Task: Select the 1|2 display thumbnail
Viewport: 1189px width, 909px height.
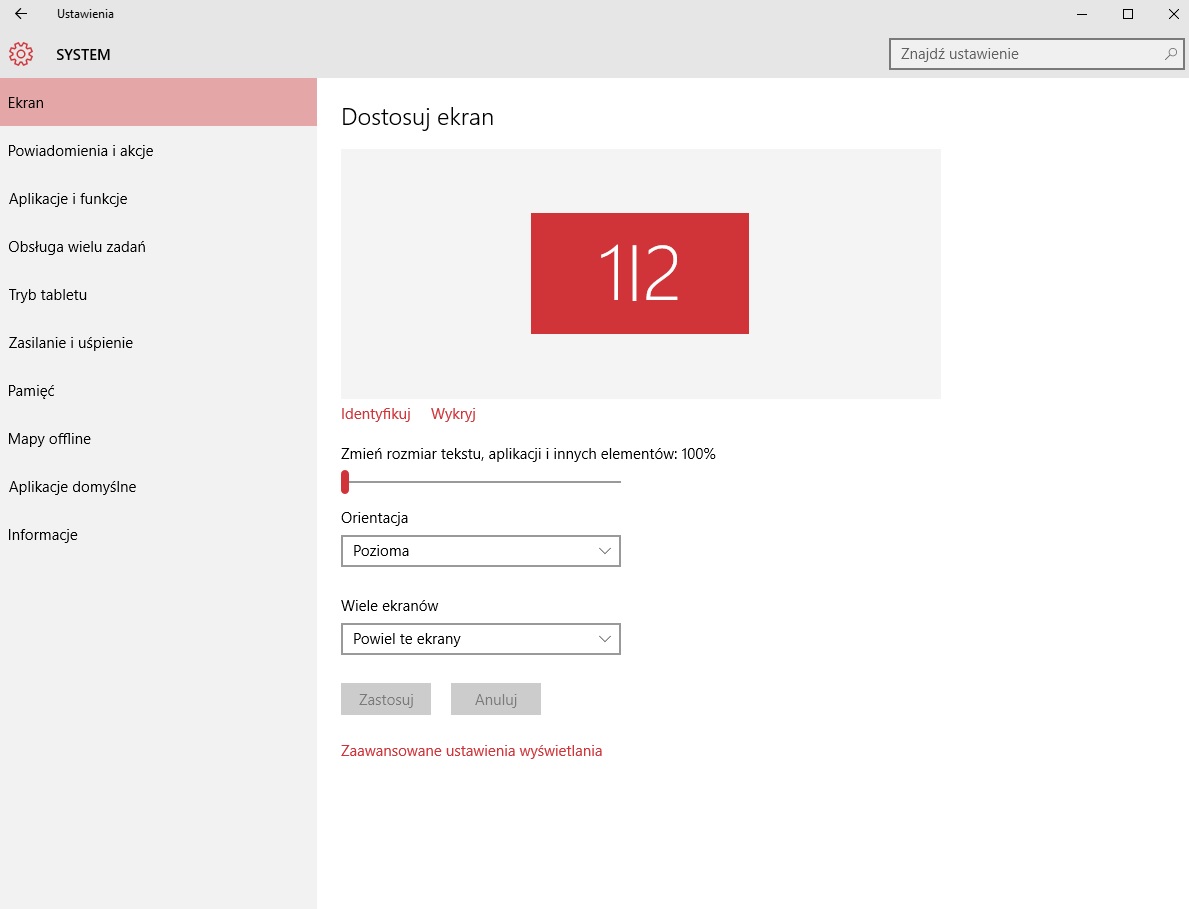Action: point(639,273)
